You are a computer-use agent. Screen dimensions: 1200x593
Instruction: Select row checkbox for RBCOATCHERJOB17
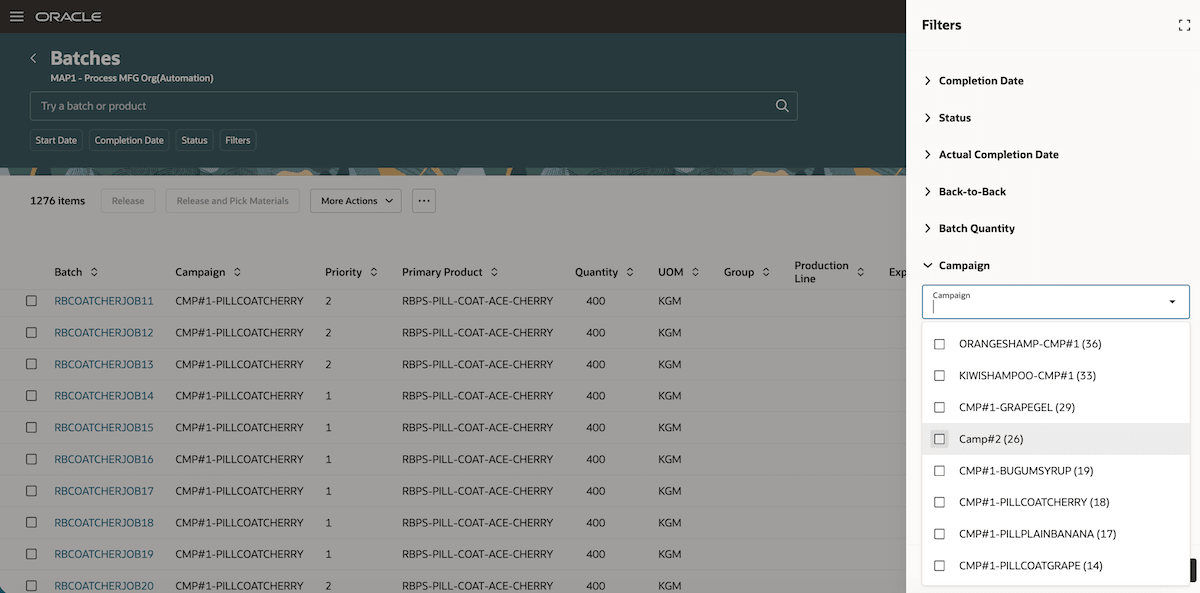pos(31,491)
